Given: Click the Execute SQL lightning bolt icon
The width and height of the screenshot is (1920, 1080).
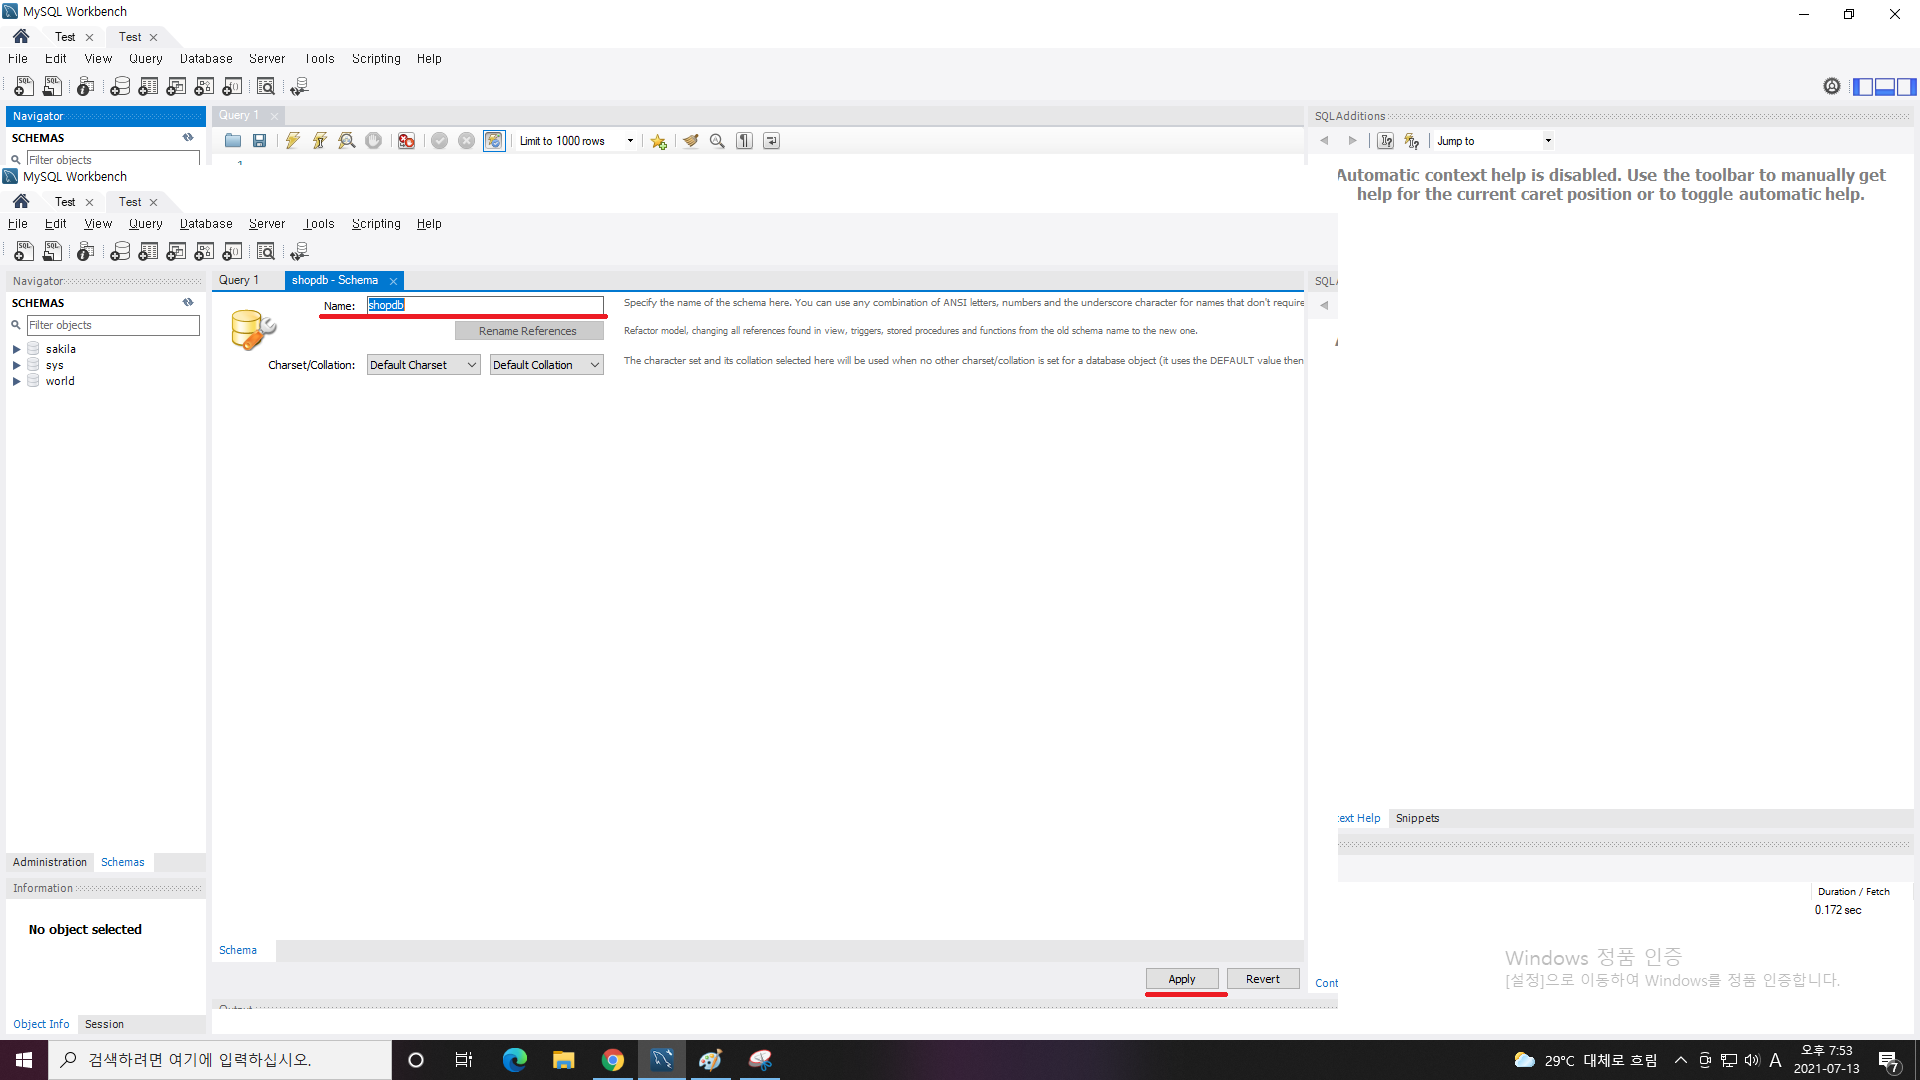Looking at the screenshot, I should (292, 141).
